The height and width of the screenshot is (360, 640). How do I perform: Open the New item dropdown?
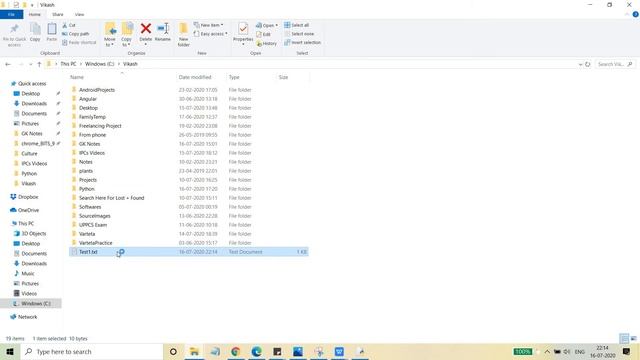coord(209,25)
